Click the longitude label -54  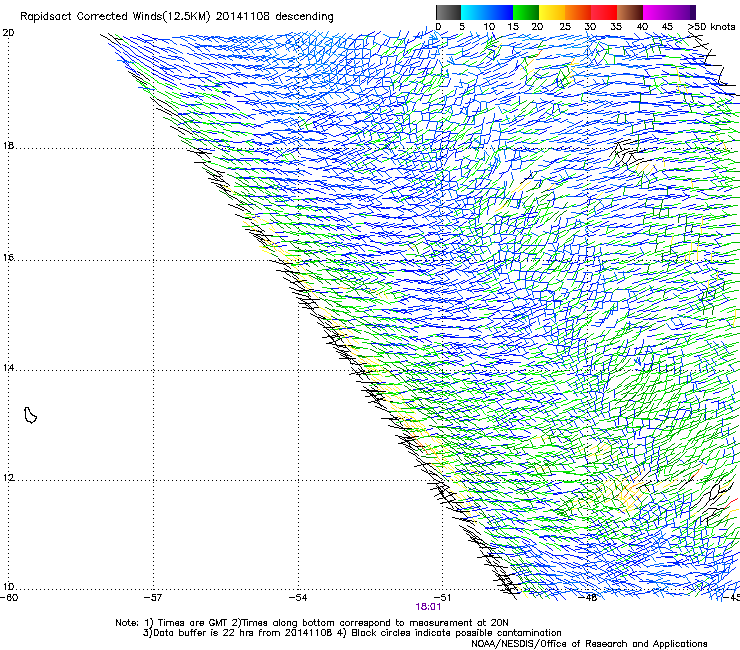(x=298, y=598)
